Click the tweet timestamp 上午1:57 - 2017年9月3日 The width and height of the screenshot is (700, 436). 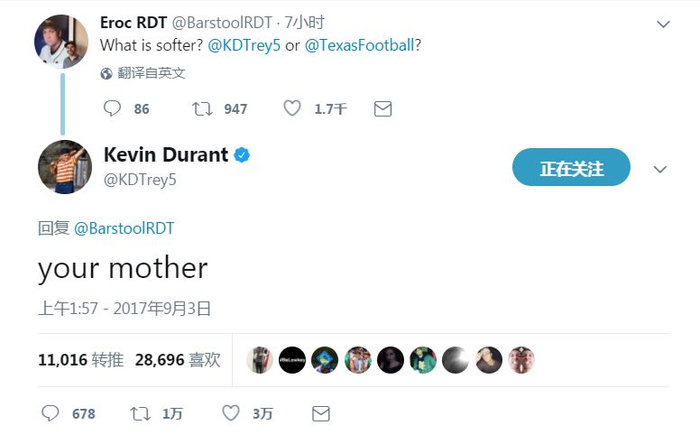(124, 309)
